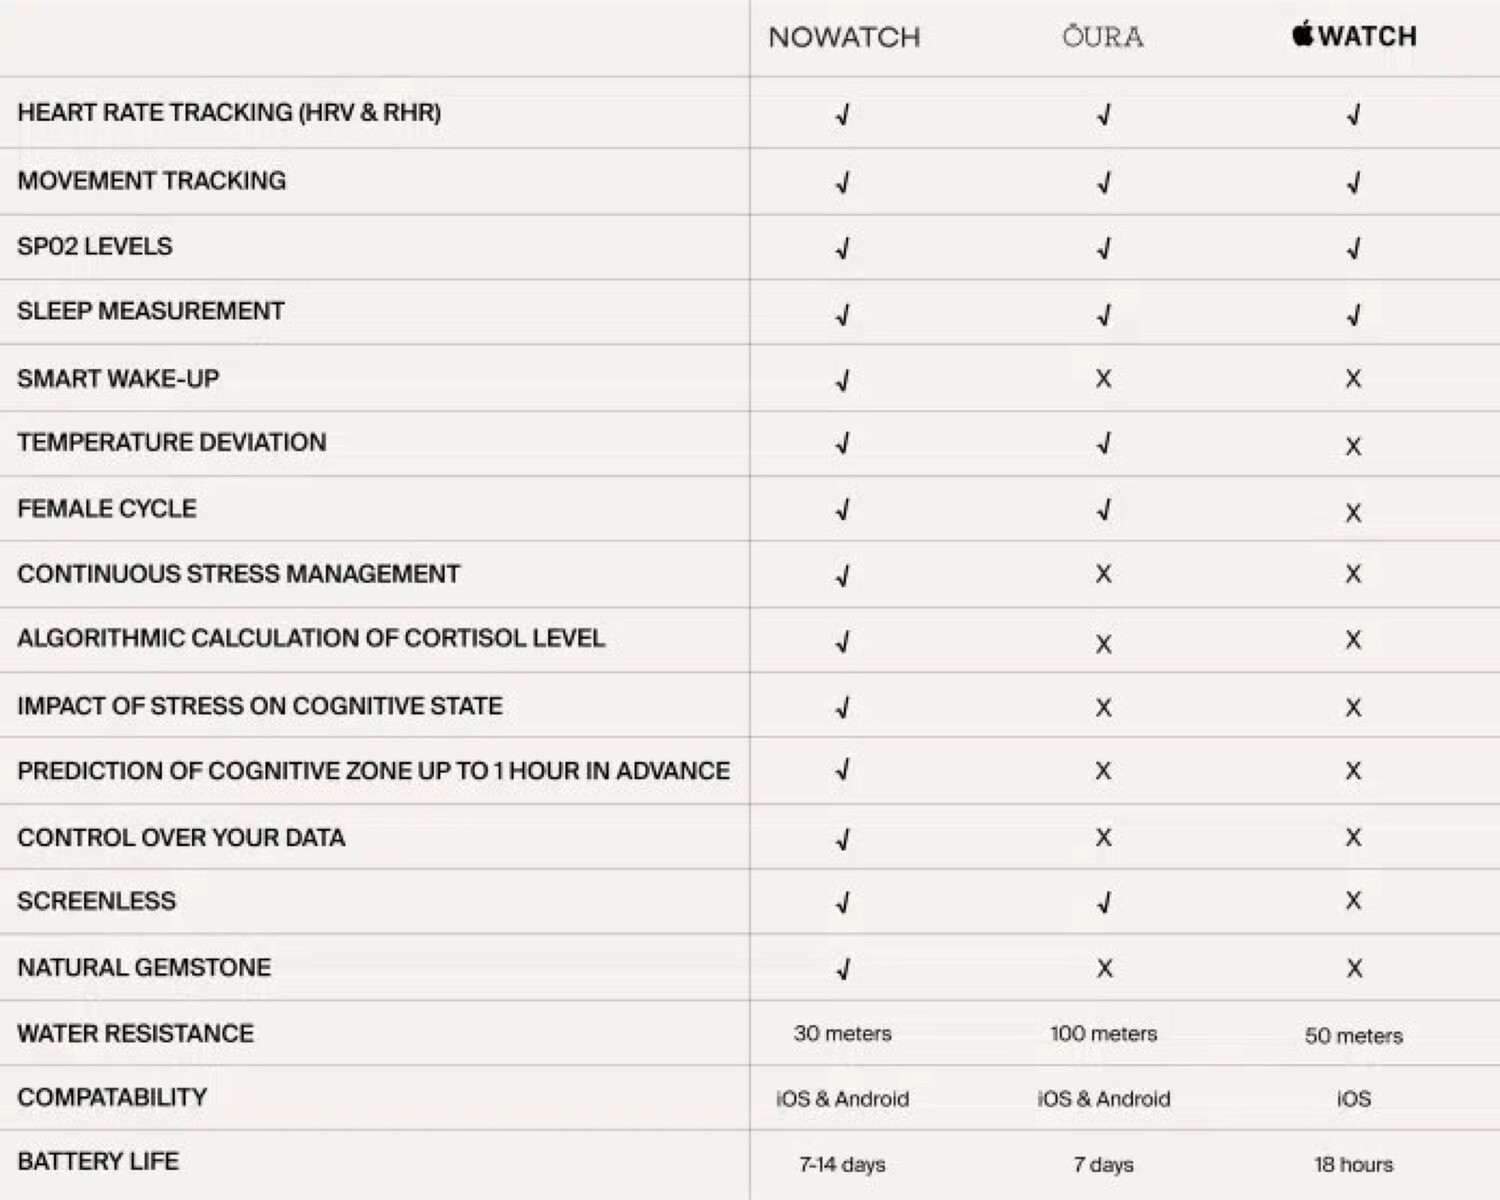Viewport: 1500px width, 1200px height.
Task: Click NOWATCH checkmark for Natural Gemstone
Action: (x=843, y=969)
